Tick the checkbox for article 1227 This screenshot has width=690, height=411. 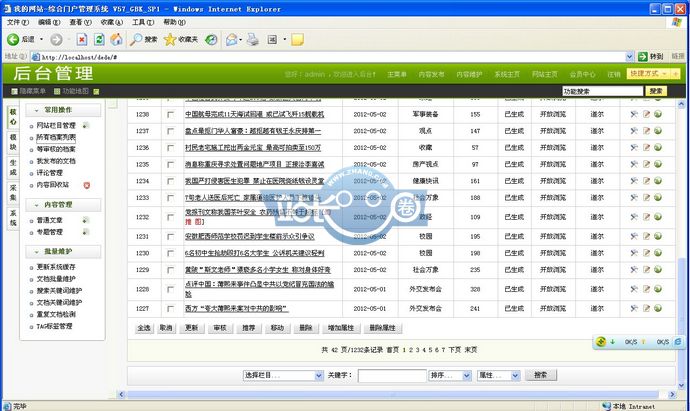click(170, 309)
